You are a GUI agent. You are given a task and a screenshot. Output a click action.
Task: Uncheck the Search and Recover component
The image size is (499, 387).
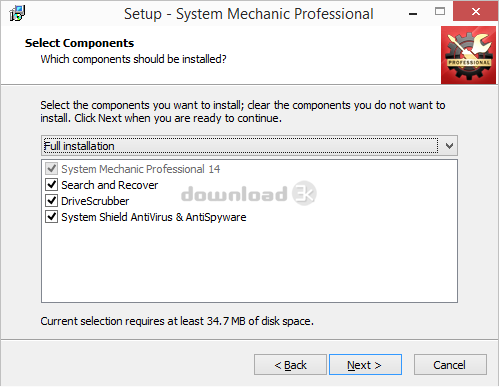coord(51,185)
